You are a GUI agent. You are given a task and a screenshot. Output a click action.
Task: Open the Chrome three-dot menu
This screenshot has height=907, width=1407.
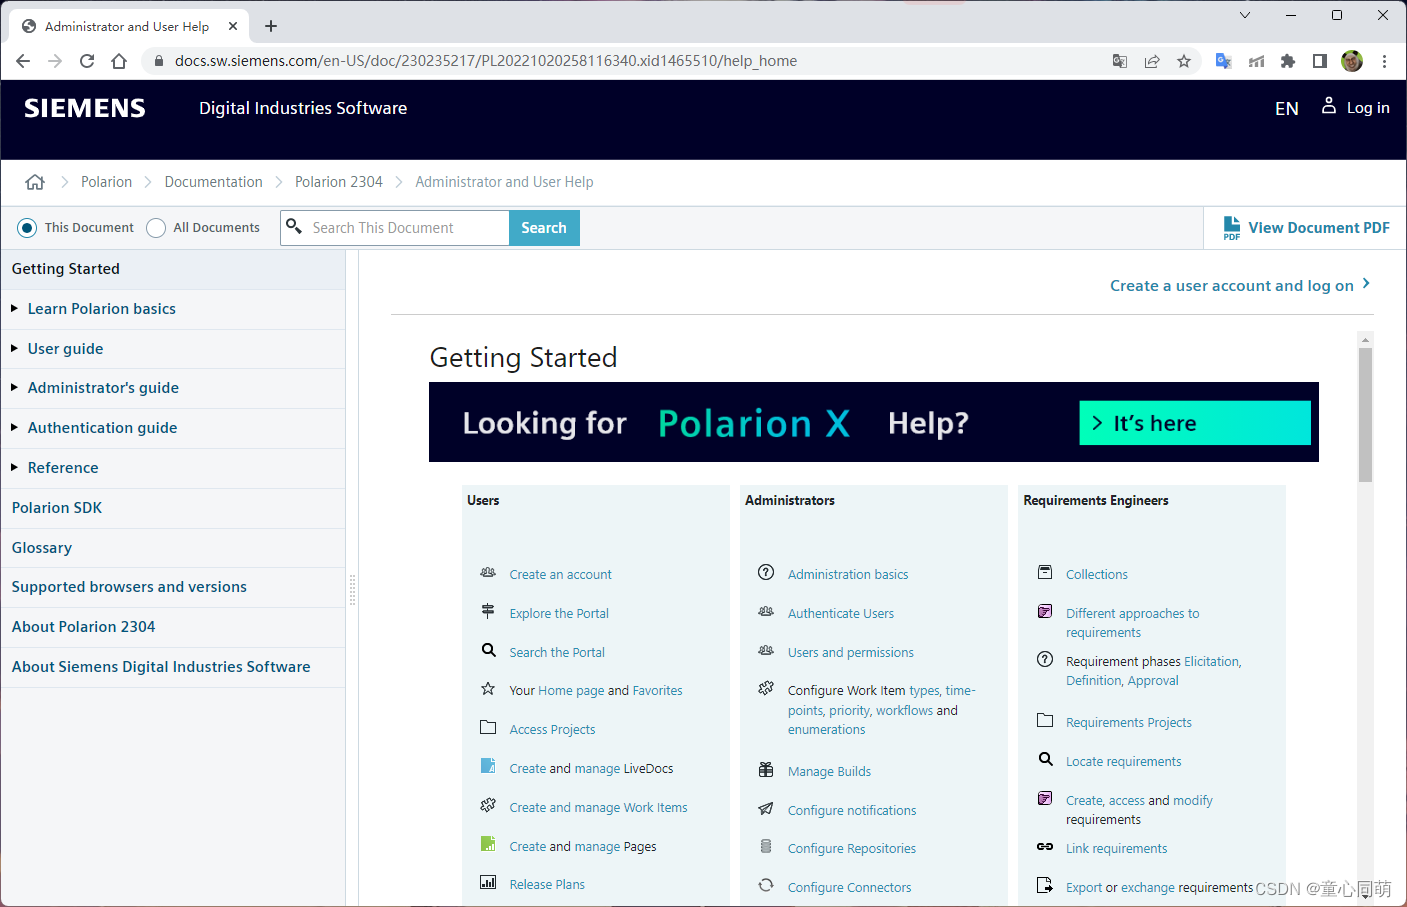(1384, 61)
